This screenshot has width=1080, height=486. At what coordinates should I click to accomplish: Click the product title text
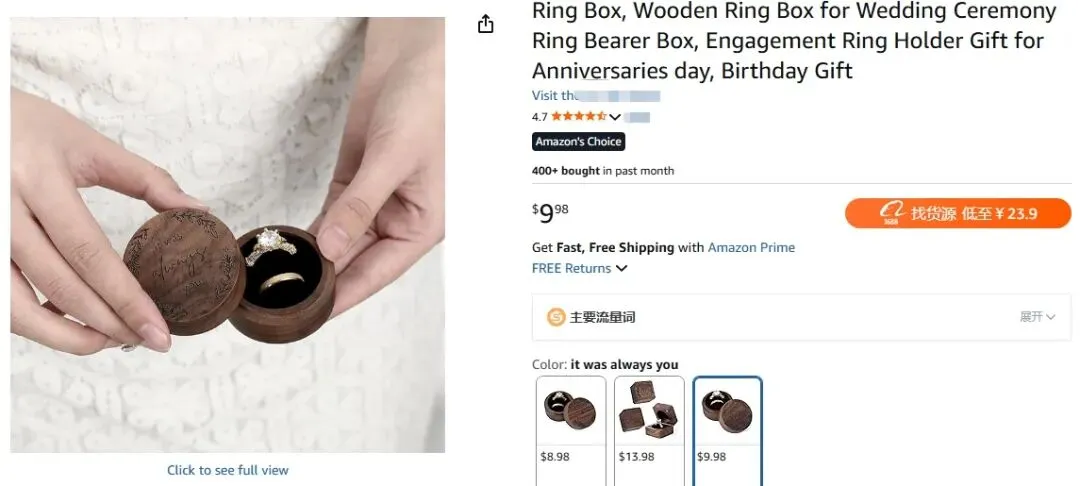point(794,41)
